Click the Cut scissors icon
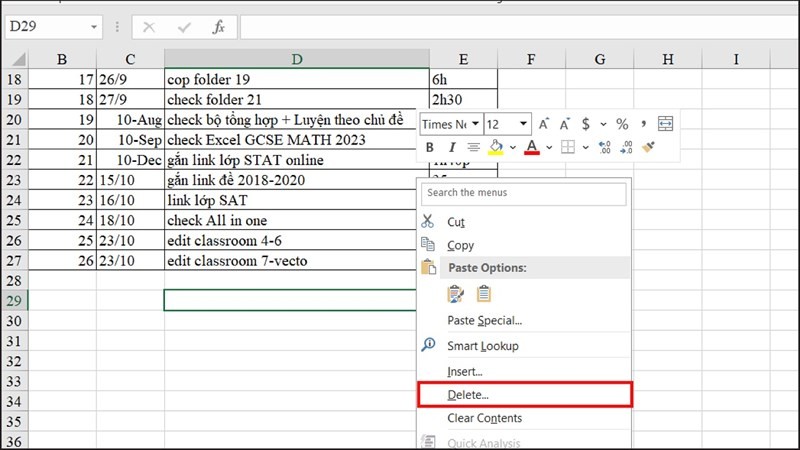 coord(428,221)
